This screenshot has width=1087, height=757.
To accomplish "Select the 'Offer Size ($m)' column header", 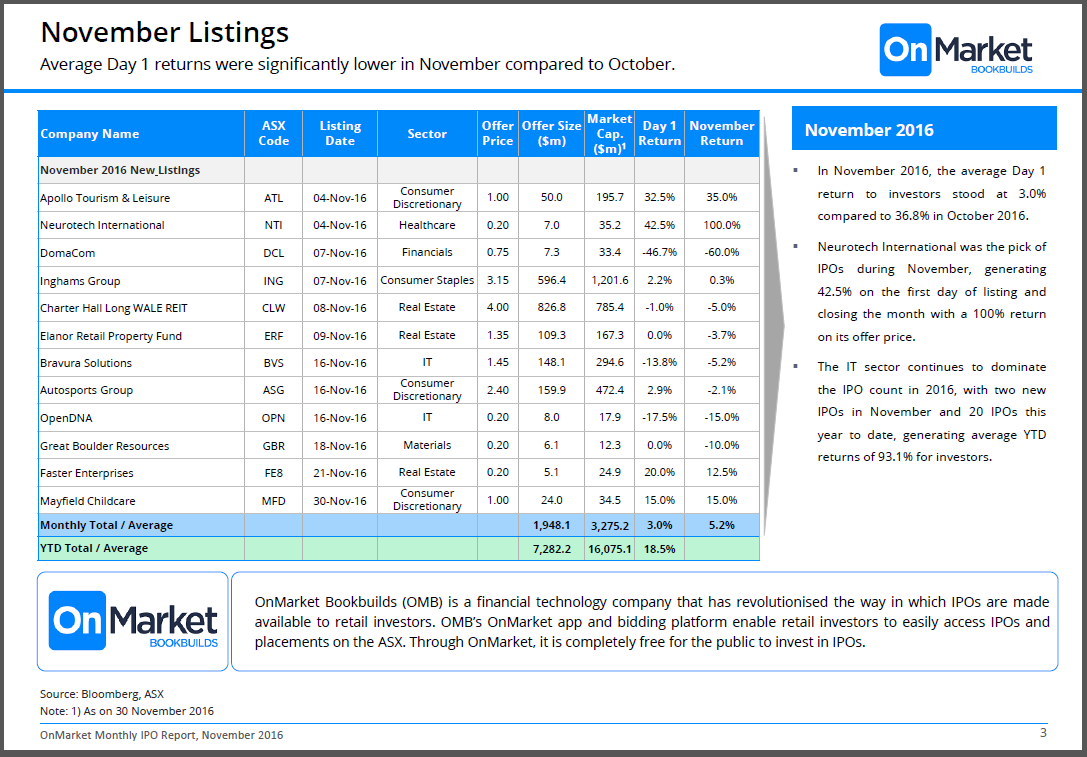I will (x=551, y=134).
